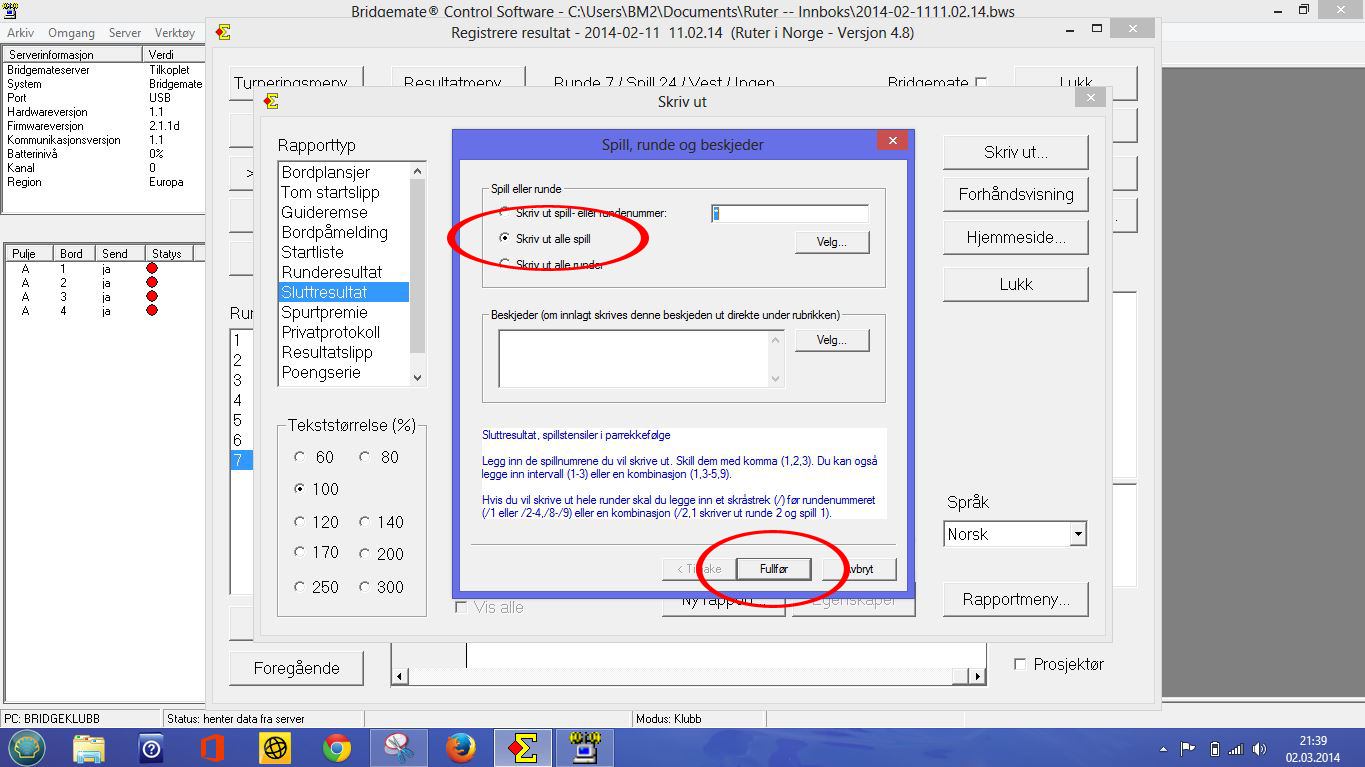Screen dimensions: 1365x767
Task: Show hidden system tray icons
Action: click(1163, 749)
